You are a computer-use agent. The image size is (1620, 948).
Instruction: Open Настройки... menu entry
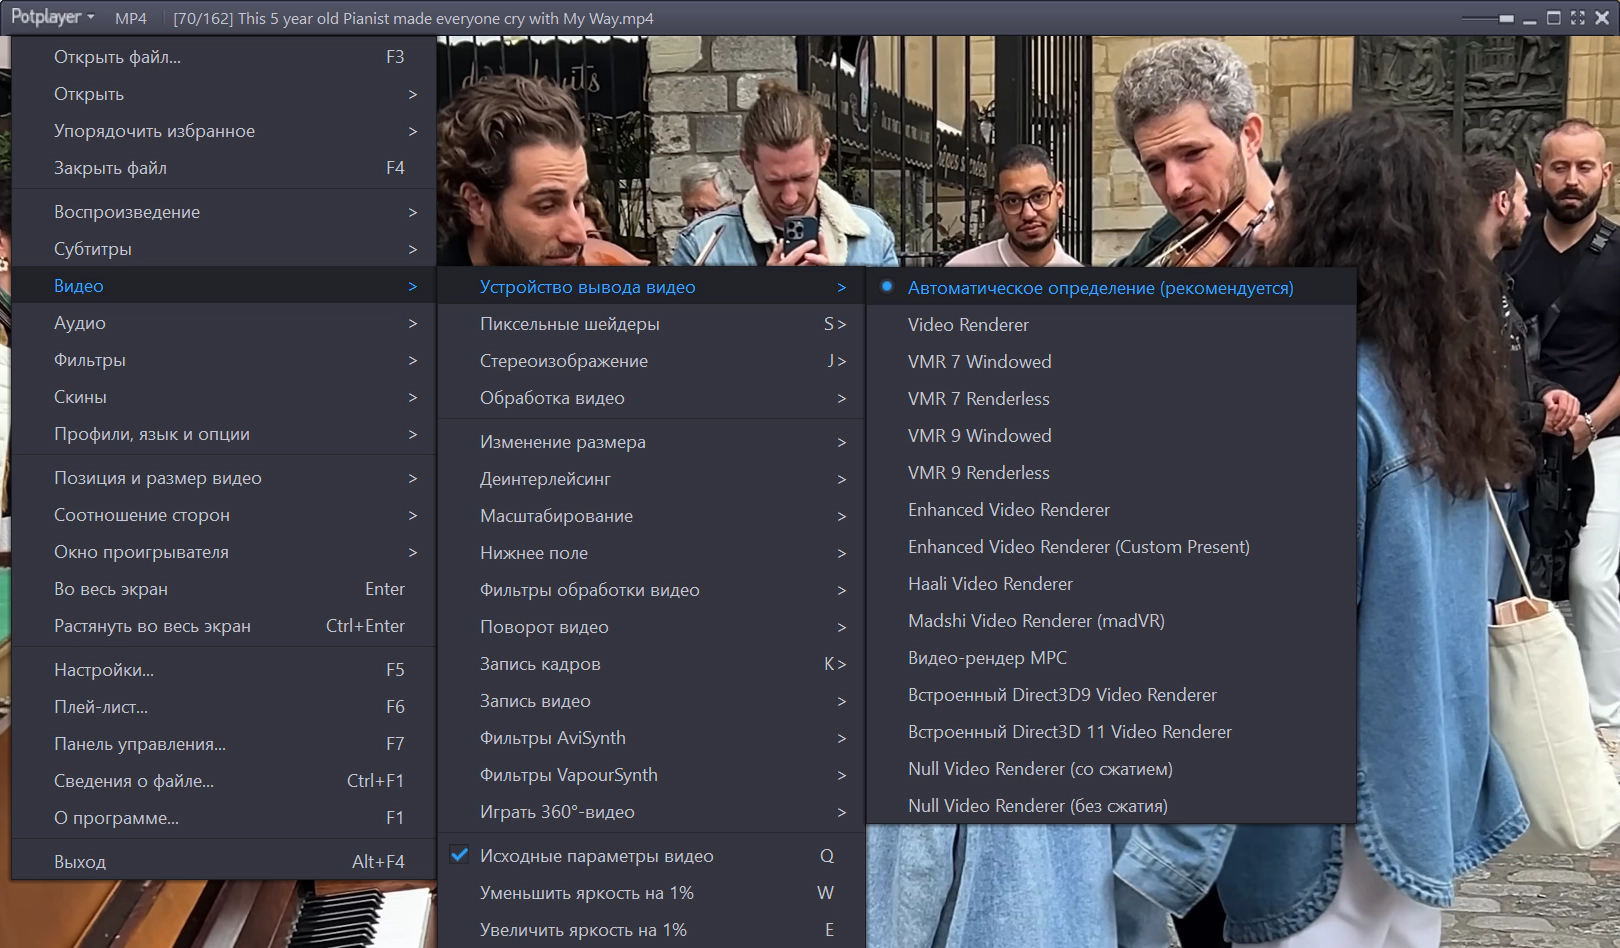224,670
